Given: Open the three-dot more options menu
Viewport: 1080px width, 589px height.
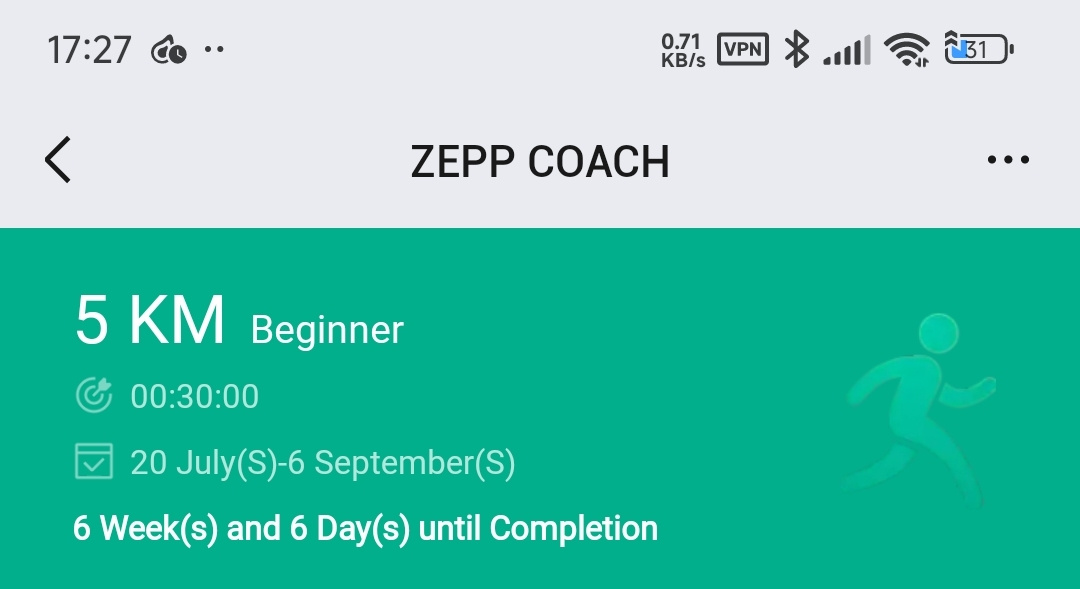Looking at the screenshot, I should click(1008, 160).
